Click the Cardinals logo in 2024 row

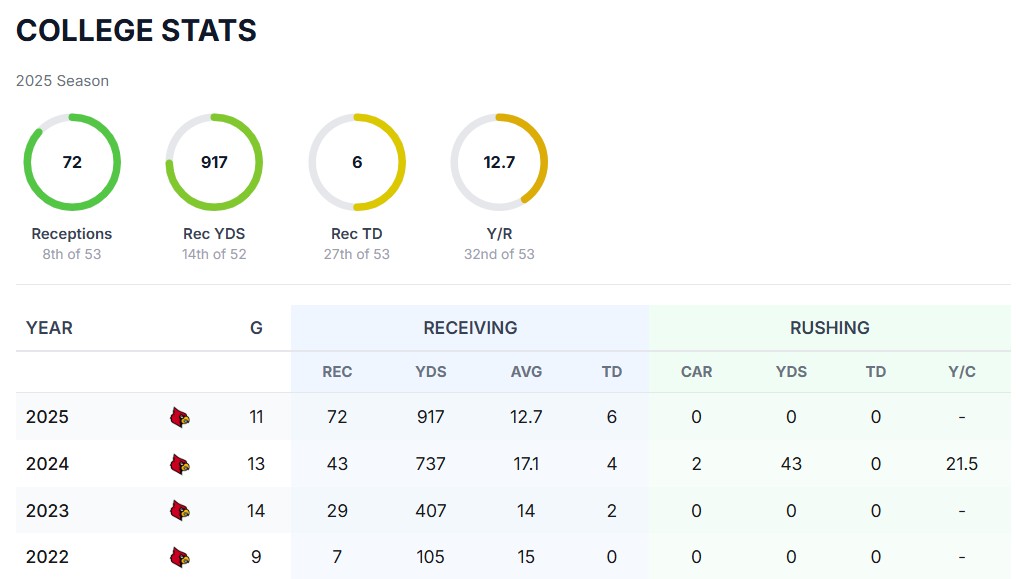(x=180, y=464)
